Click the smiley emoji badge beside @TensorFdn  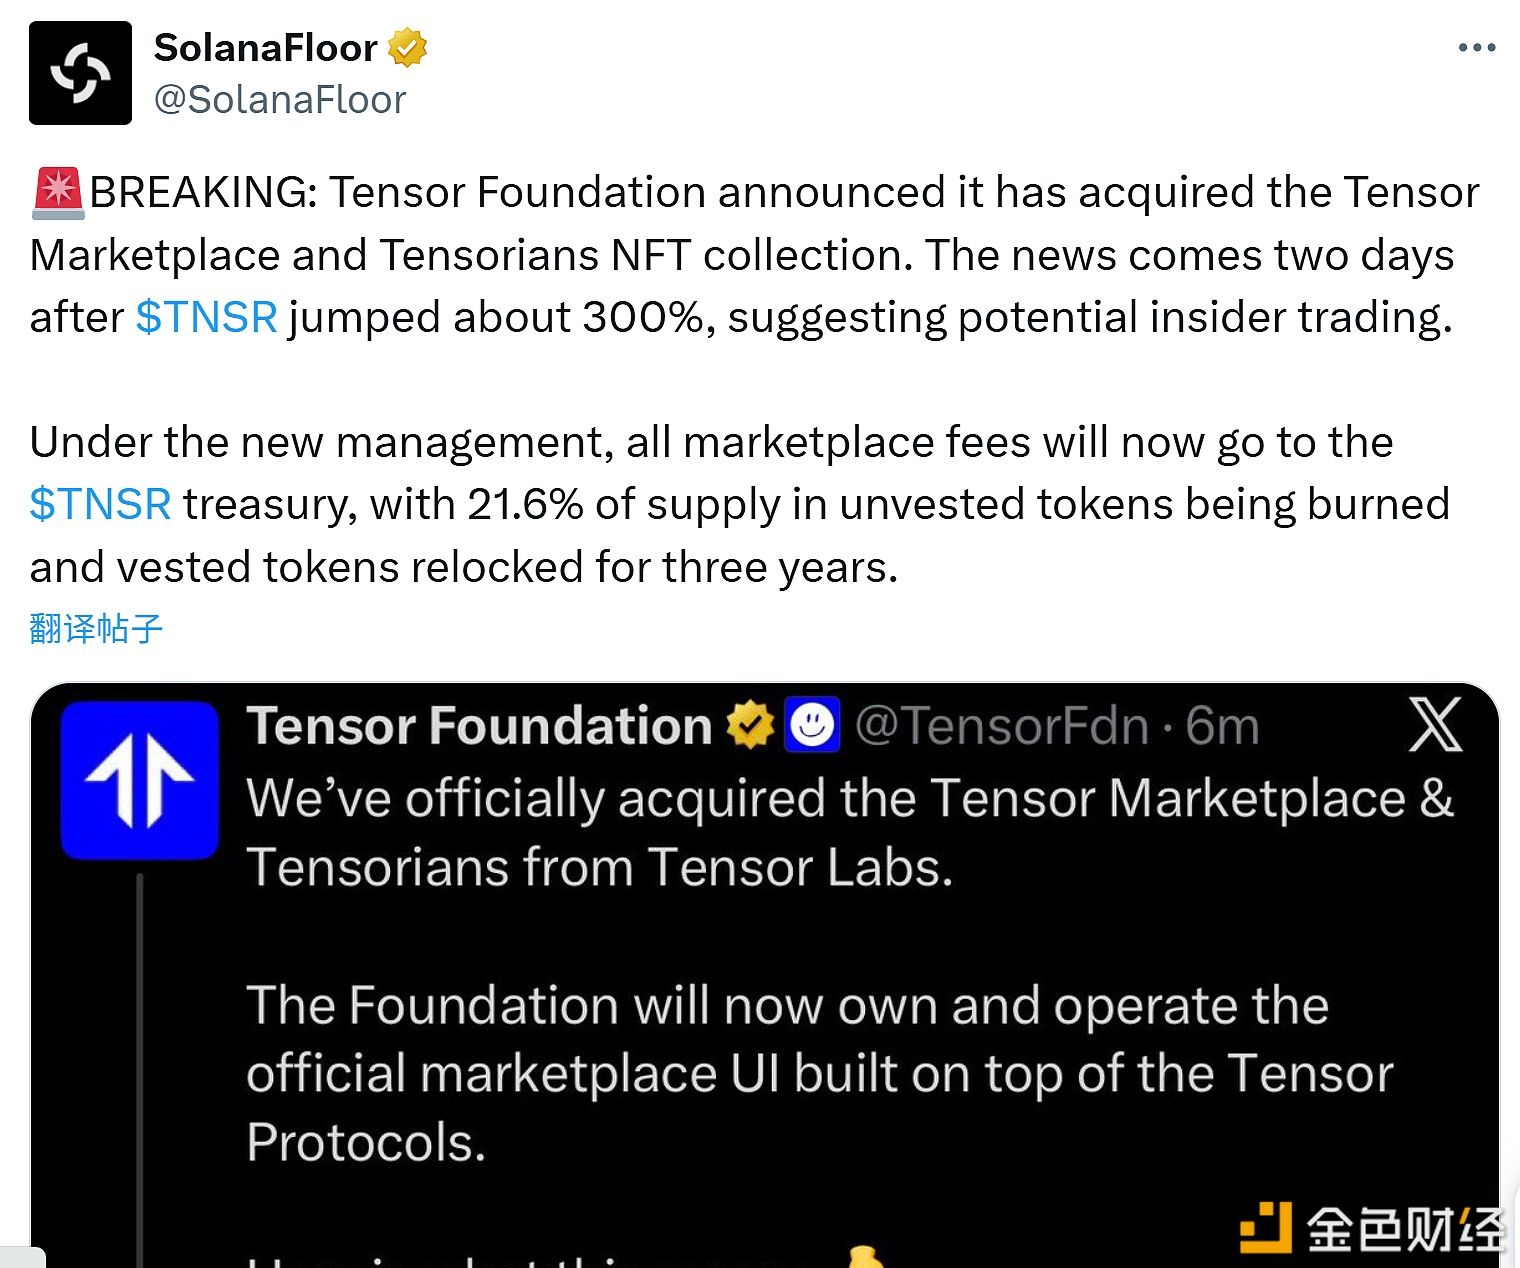(x=812, y=726)
